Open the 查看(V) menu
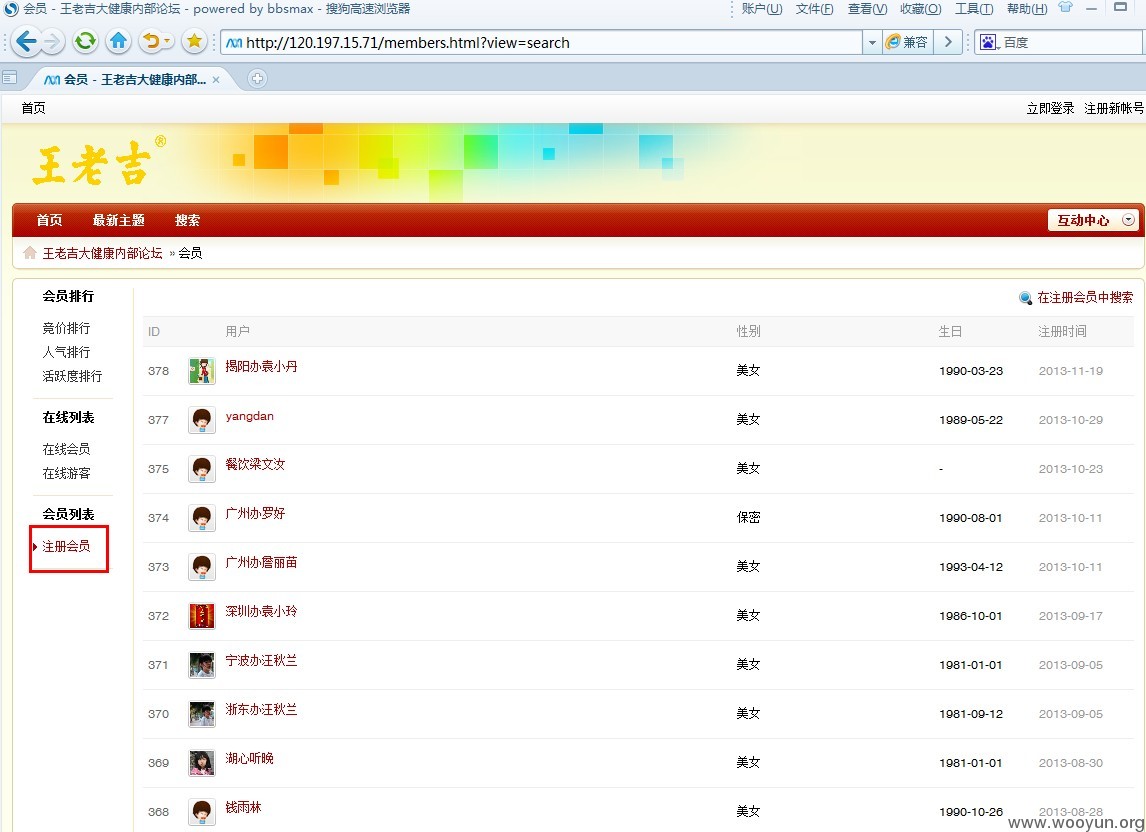 (x=867, y=9)
